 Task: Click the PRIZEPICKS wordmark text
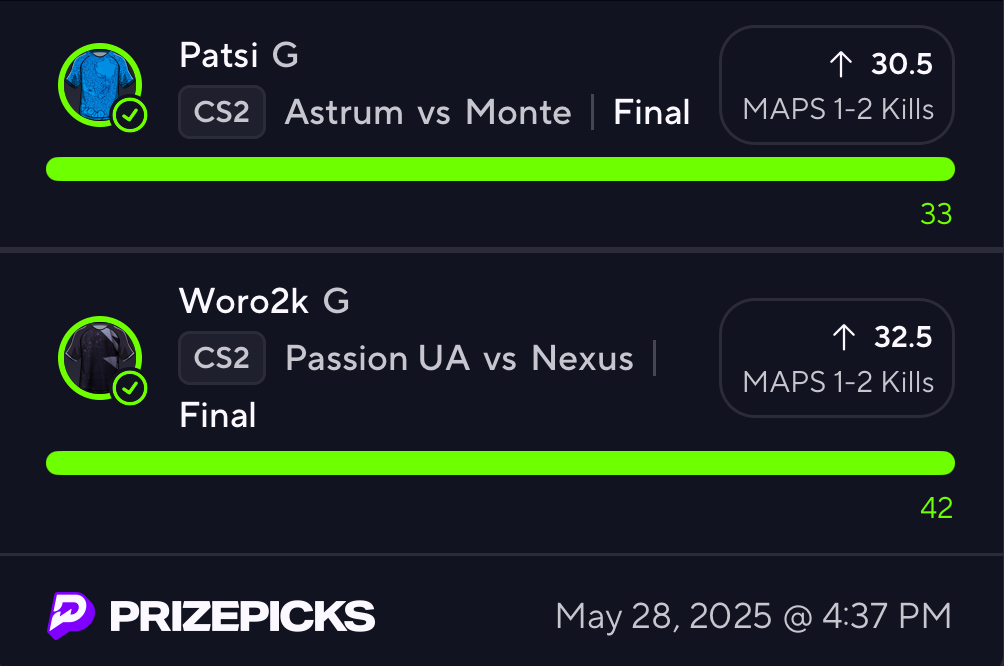click(242, 616)
